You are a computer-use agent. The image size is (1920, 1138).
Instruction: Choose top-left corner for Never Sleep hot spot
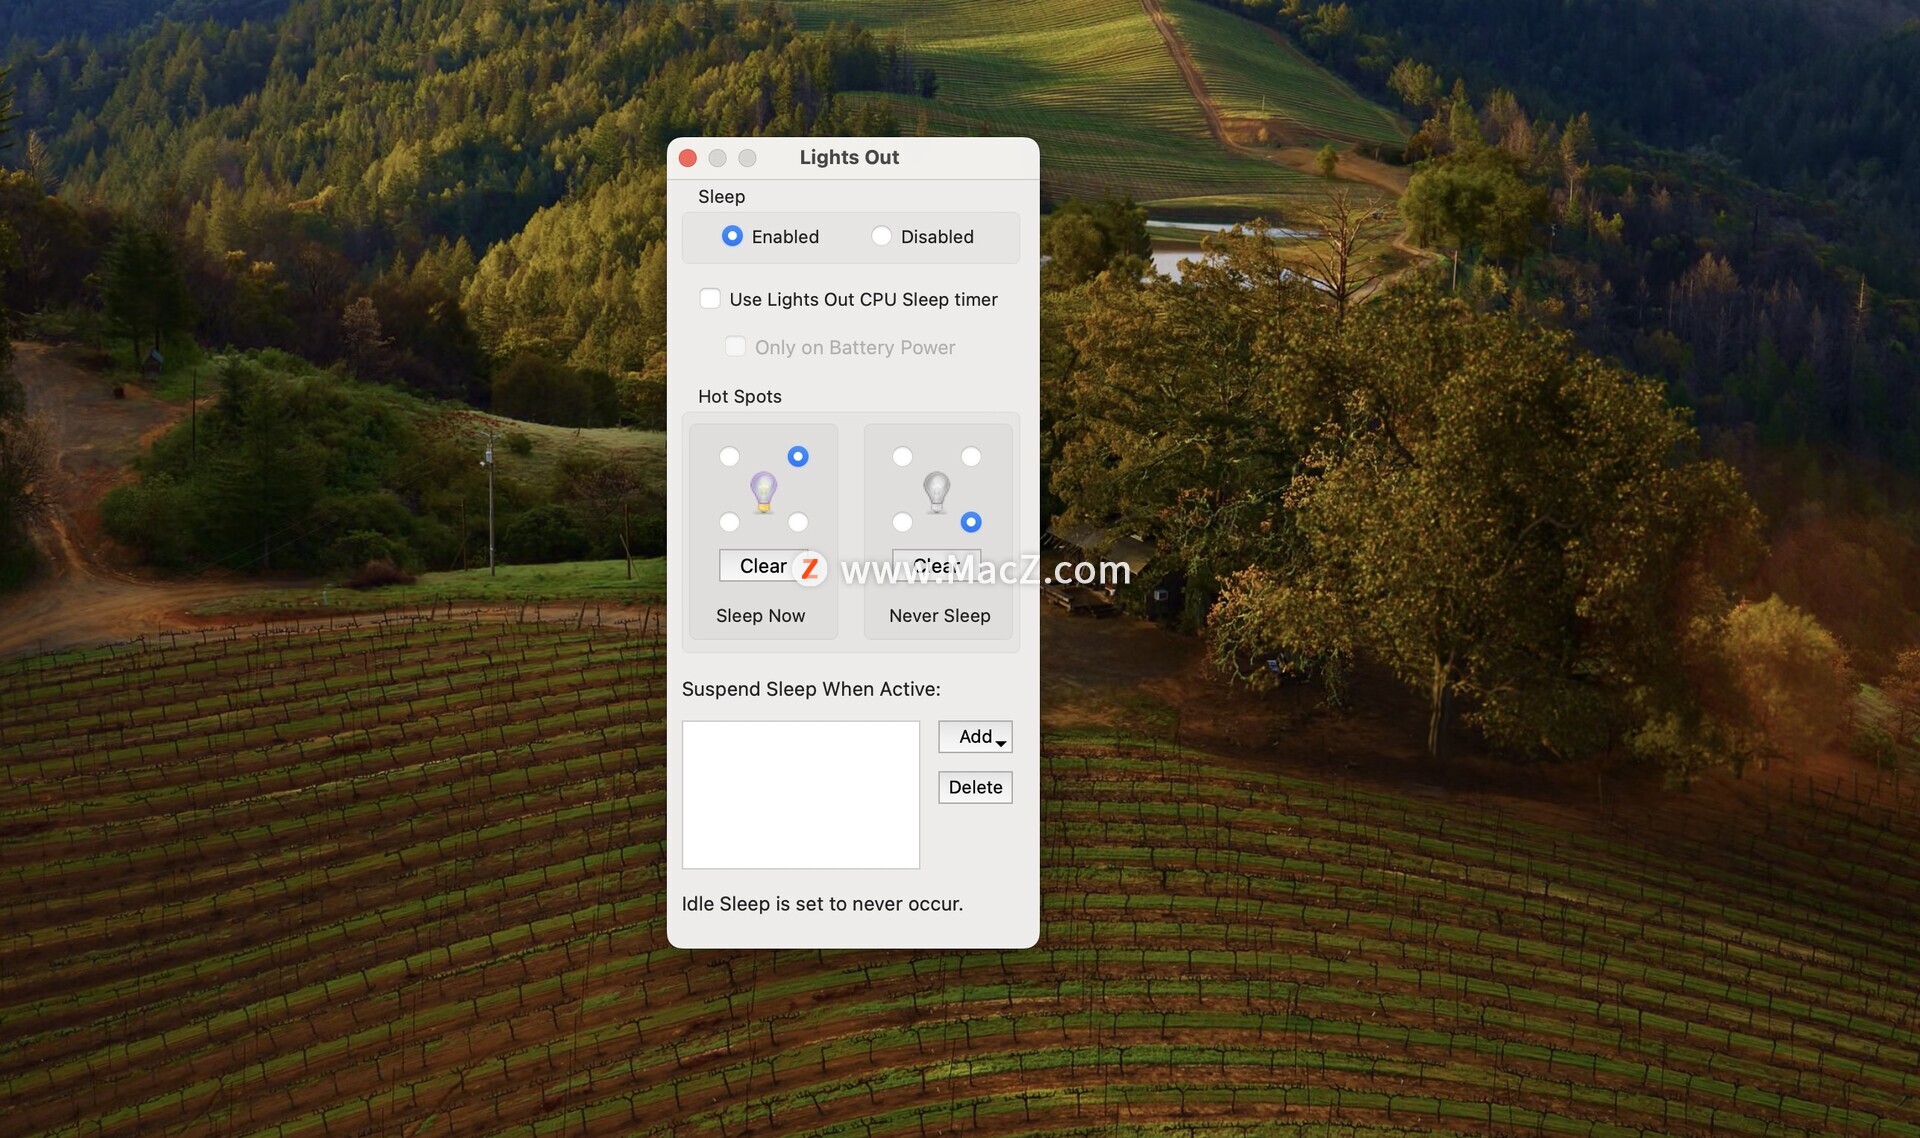[903, 457]
